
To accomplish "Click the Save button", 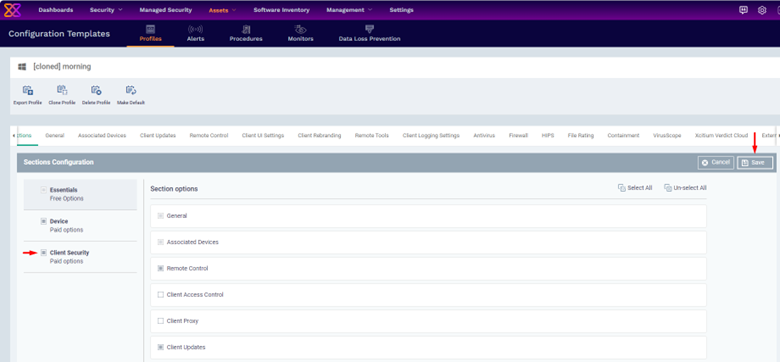I will tap(755, 163).
